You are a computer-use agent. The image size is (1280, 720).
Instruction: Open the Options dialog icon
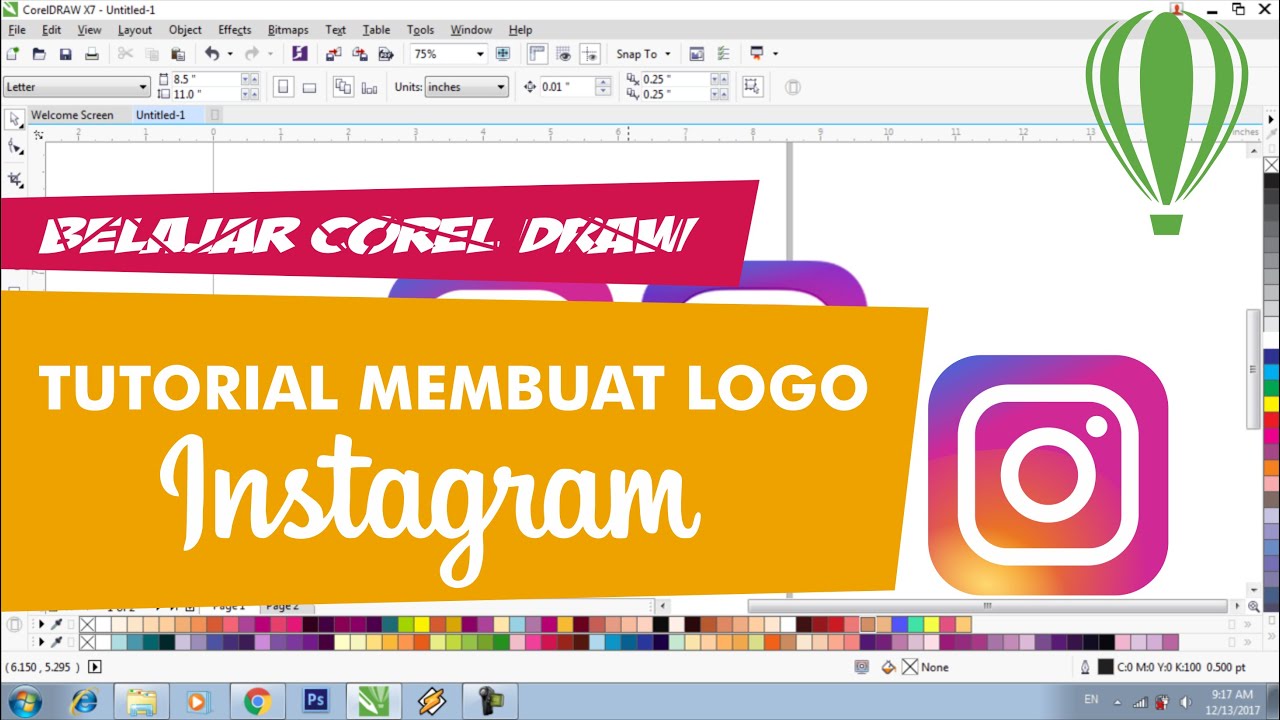723,54
